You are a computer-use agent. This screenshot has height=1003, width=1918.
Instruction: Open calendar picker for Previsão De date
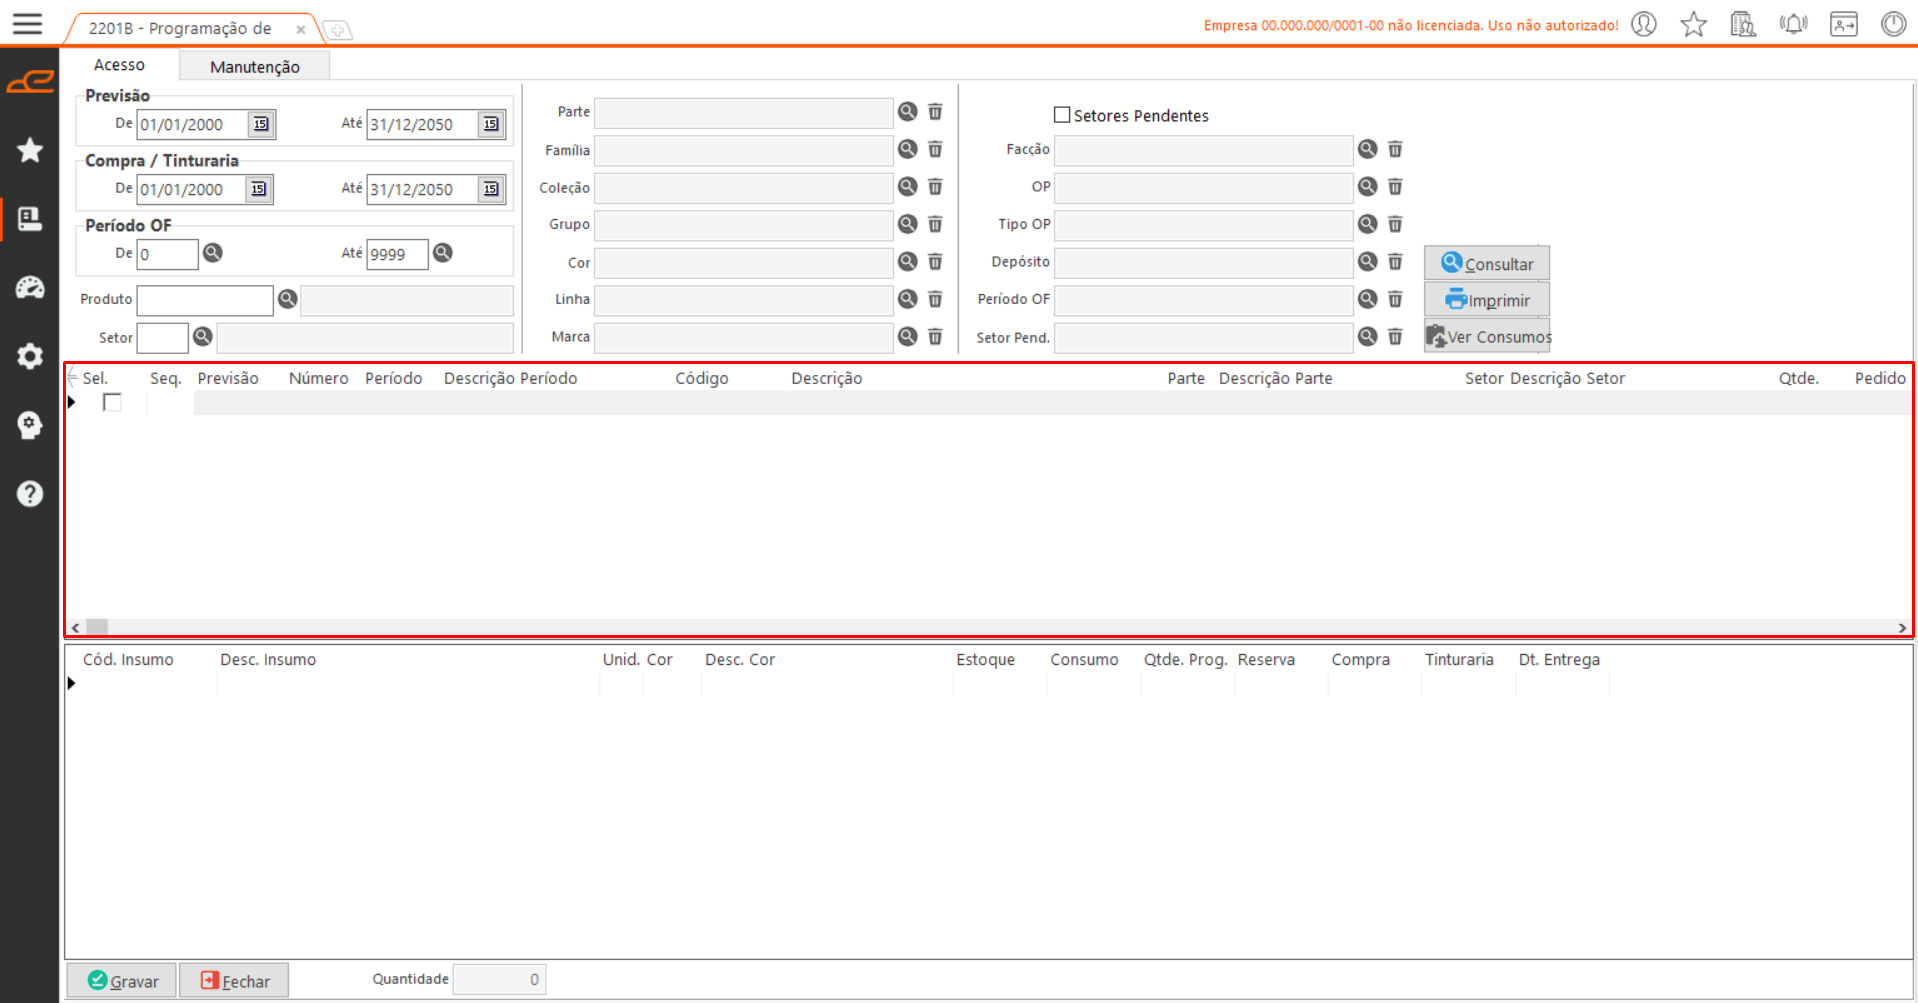[261, 124]
